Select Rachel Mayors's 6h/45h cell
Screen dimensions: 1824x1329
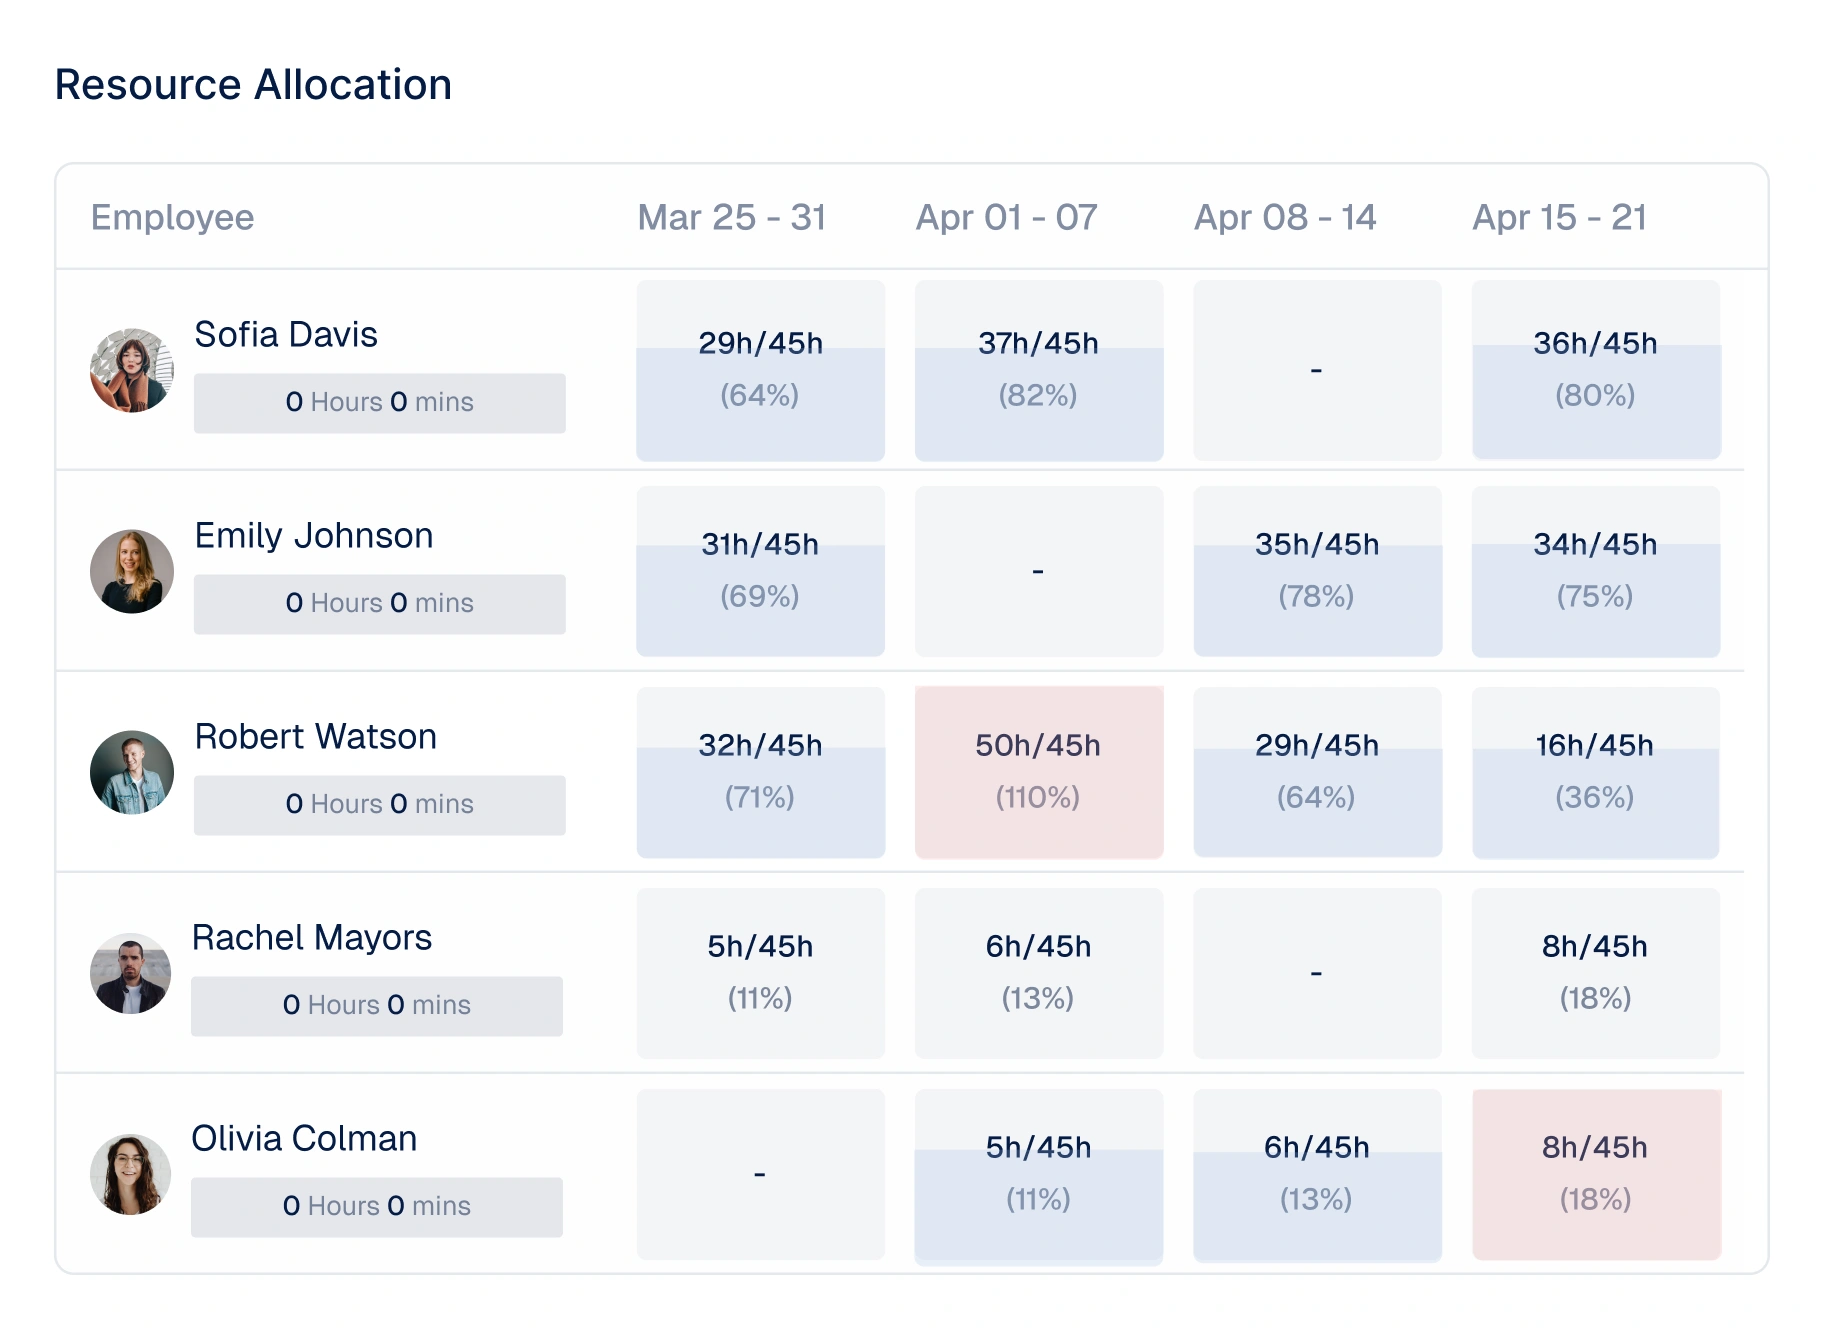1039,973
